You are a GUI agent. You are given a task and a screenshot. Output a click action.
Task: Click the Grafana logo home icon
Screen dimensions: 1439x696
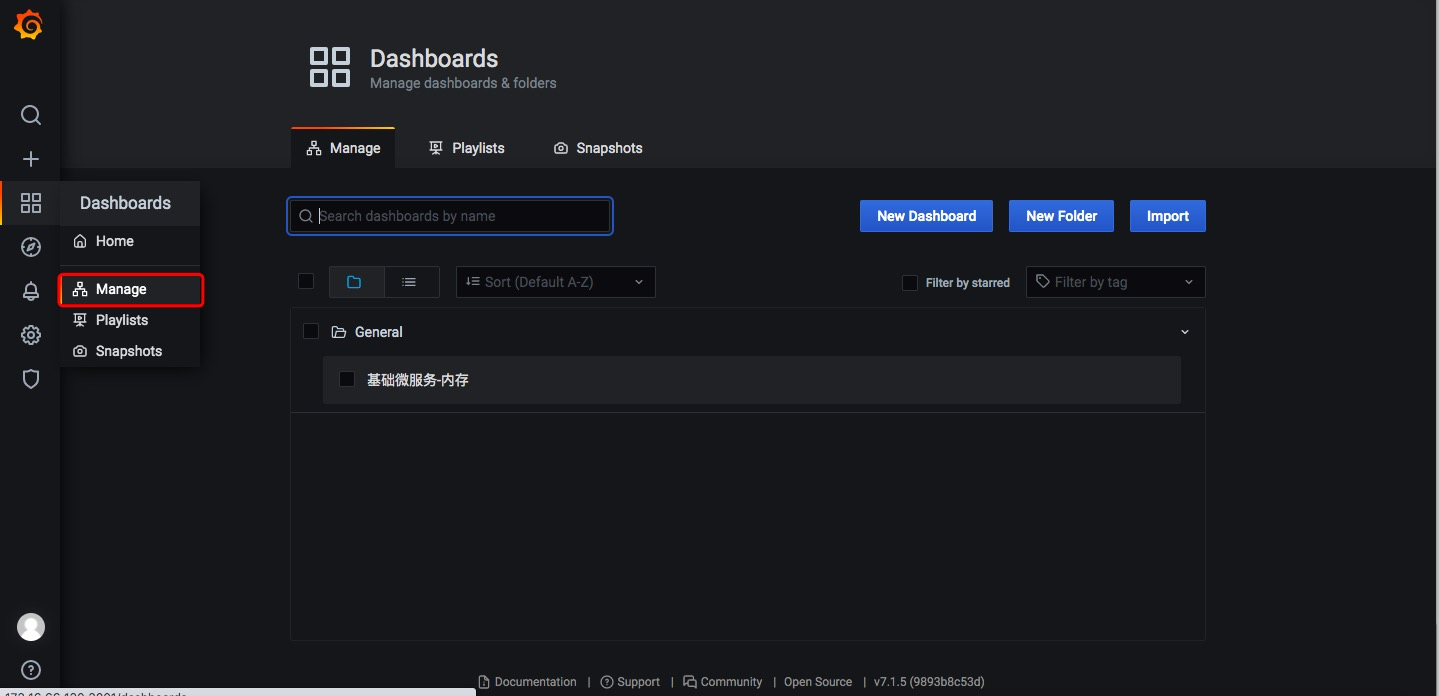(29, 26)
